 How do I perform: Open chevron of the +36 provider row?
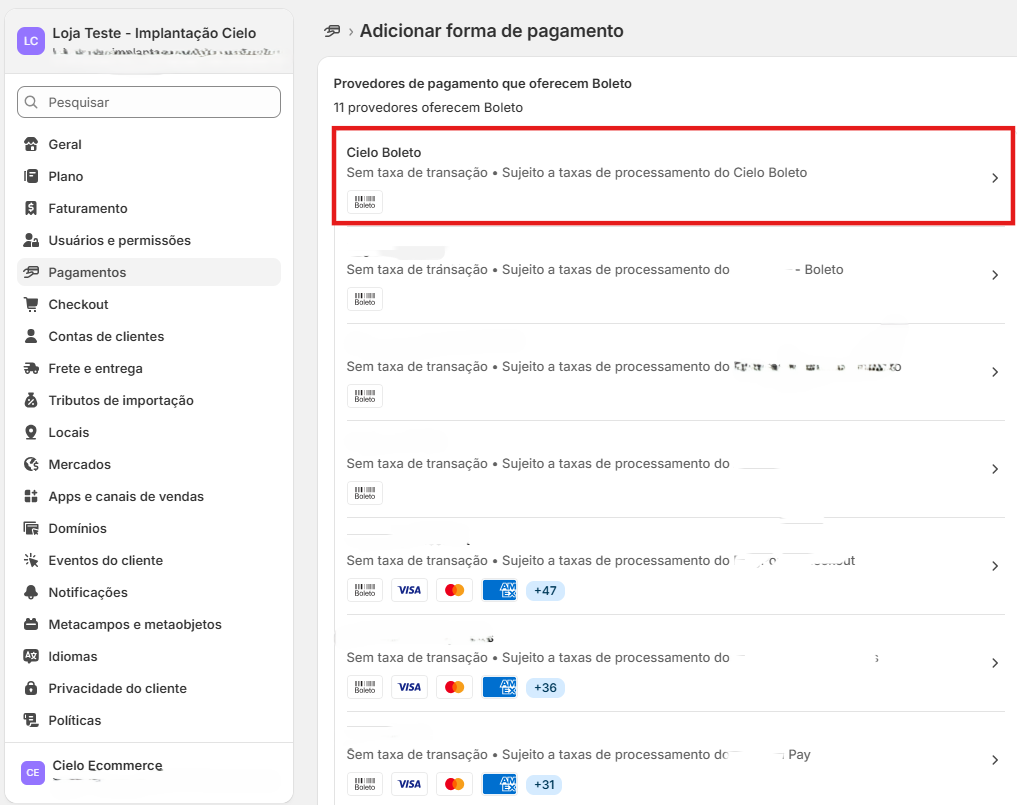pyautogui.click(x=995, y=663)
